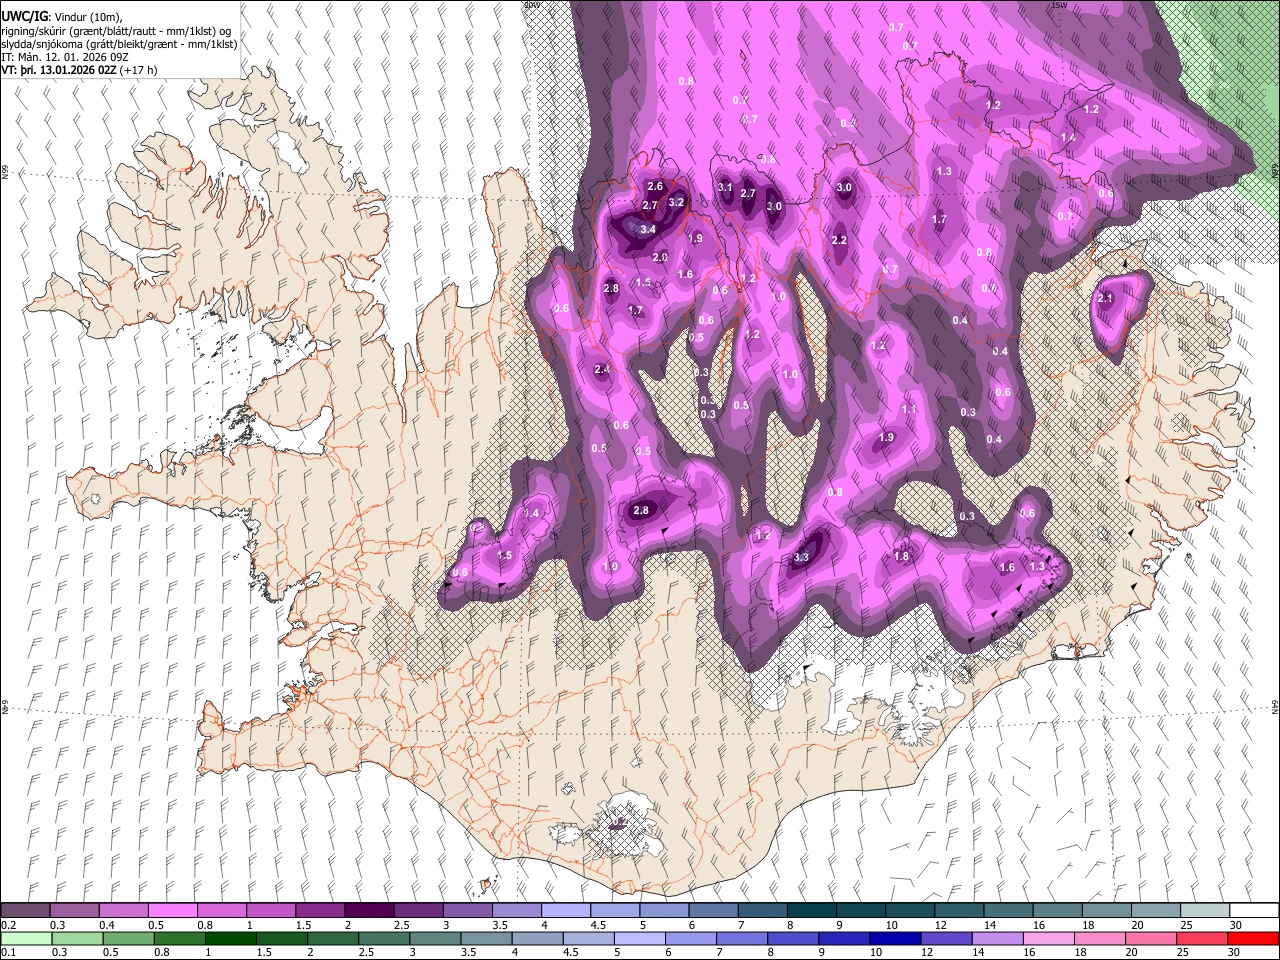Click the palest green 0.1–0.3 swatch in lower legend

[x=25, y=938]
